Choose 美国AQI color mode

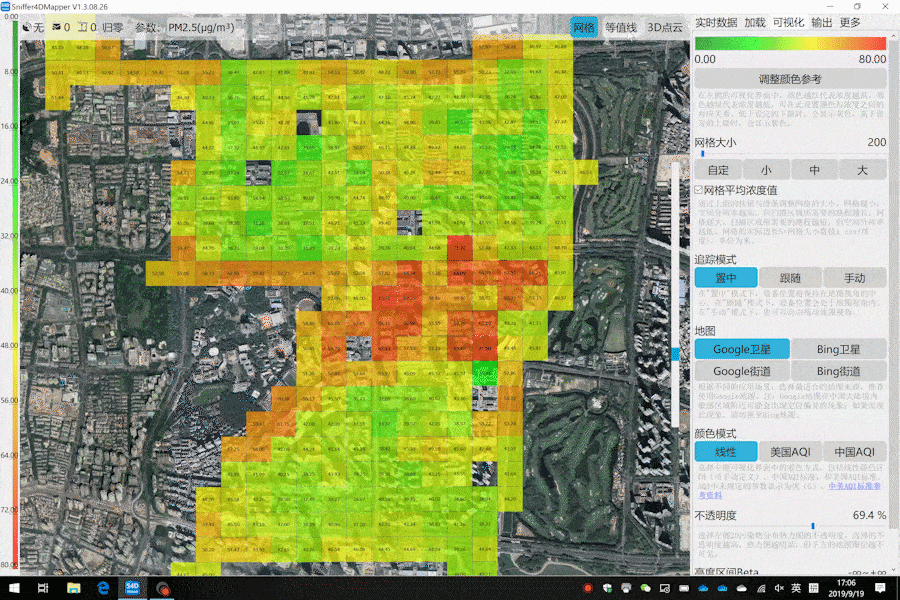tap(790, 452)
